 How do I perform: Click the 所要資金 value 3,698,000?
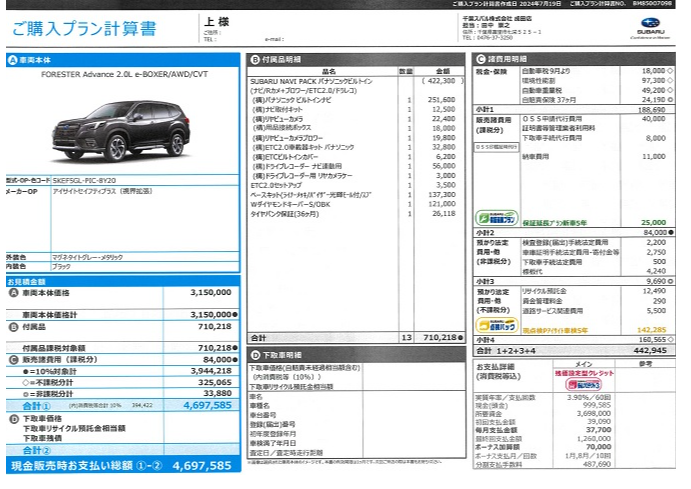(x=594, y=414)
